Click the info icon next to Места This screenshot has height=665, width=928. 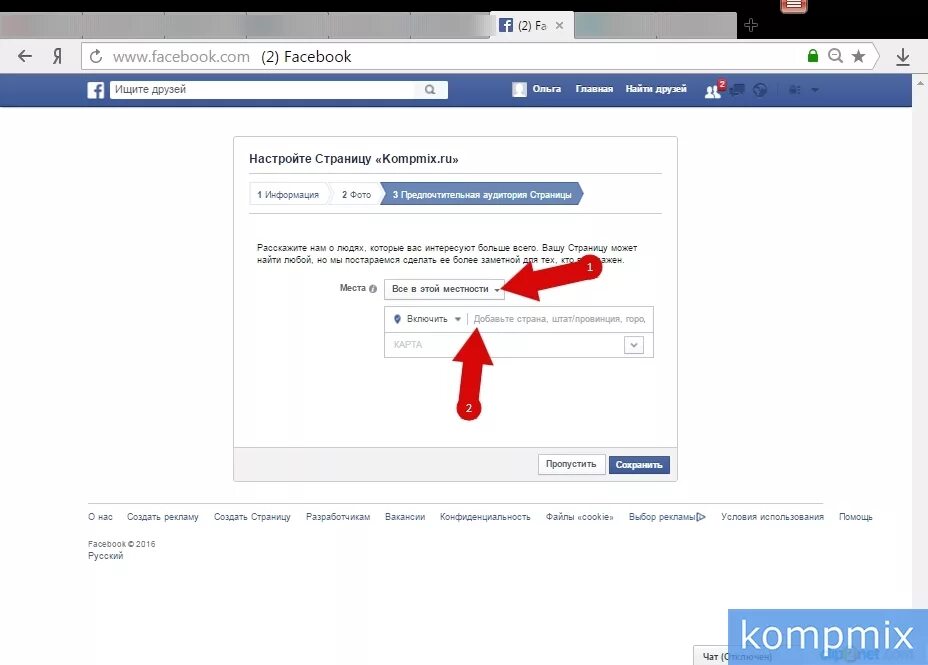pos(373,289)
